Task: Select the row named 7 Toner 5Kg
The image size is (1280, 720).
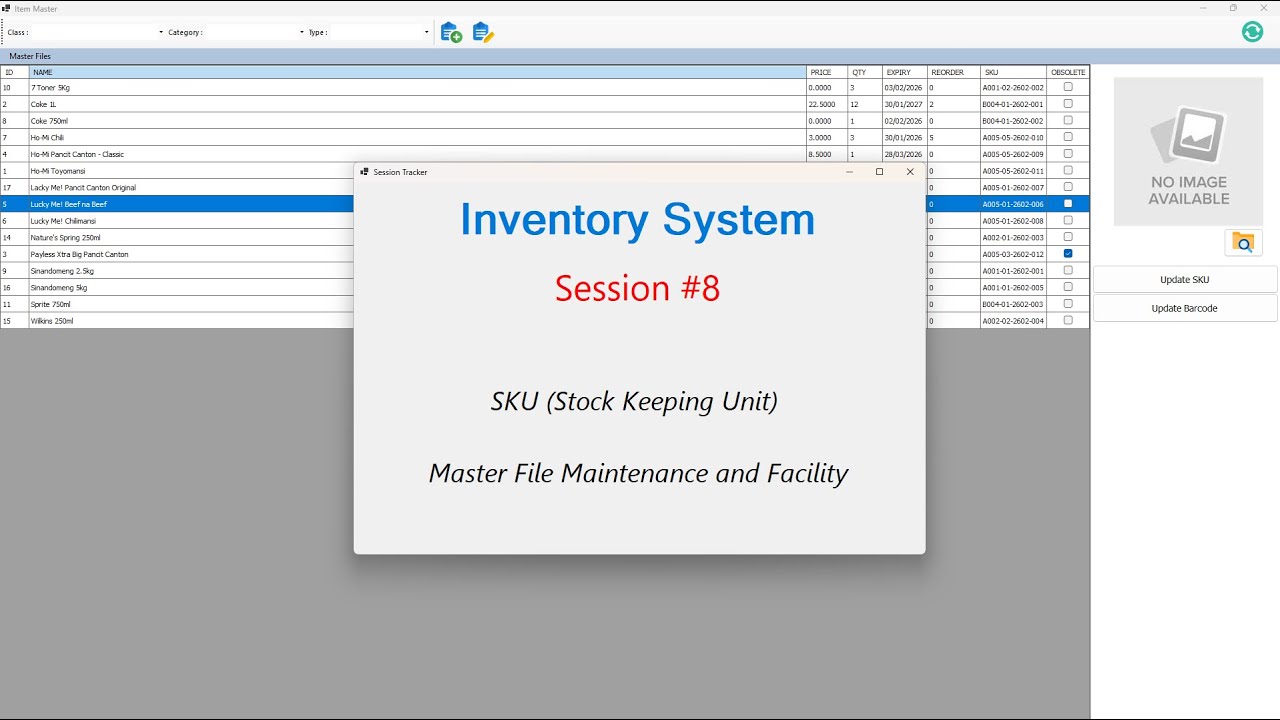Action: click(x=545, y=88)
